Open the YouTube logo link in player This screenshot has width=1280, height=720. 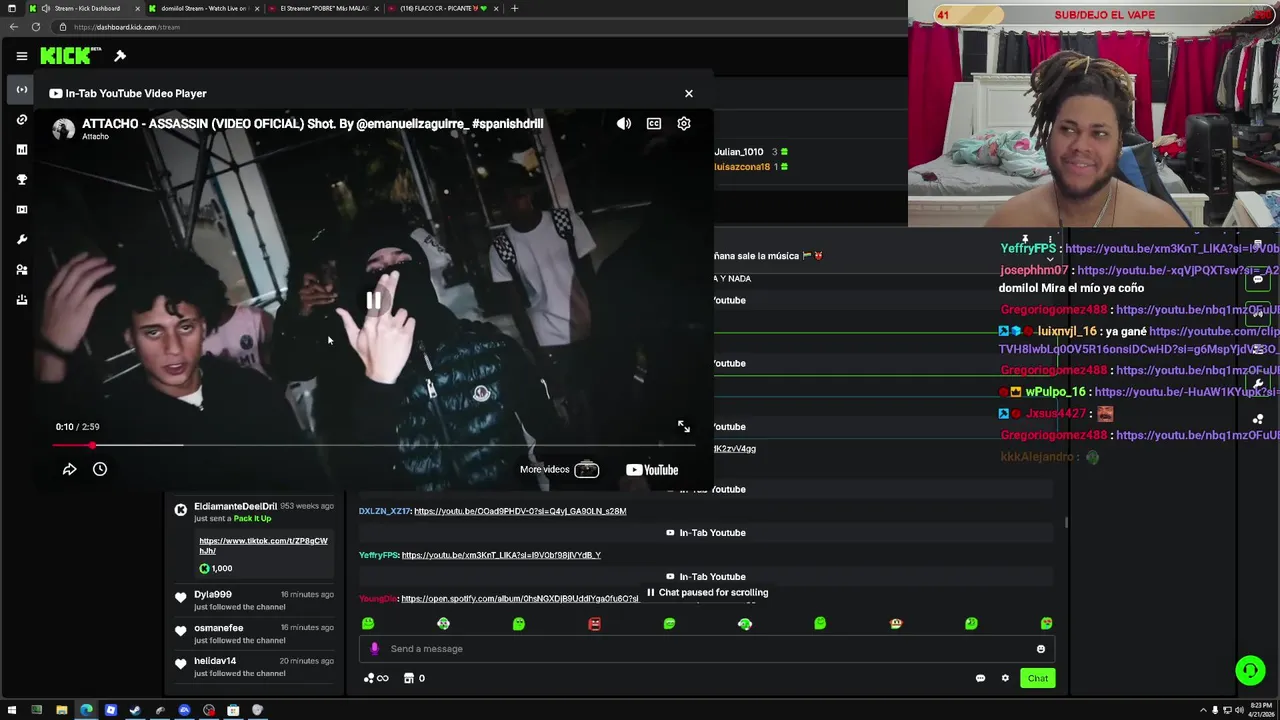tap(652, 470)
